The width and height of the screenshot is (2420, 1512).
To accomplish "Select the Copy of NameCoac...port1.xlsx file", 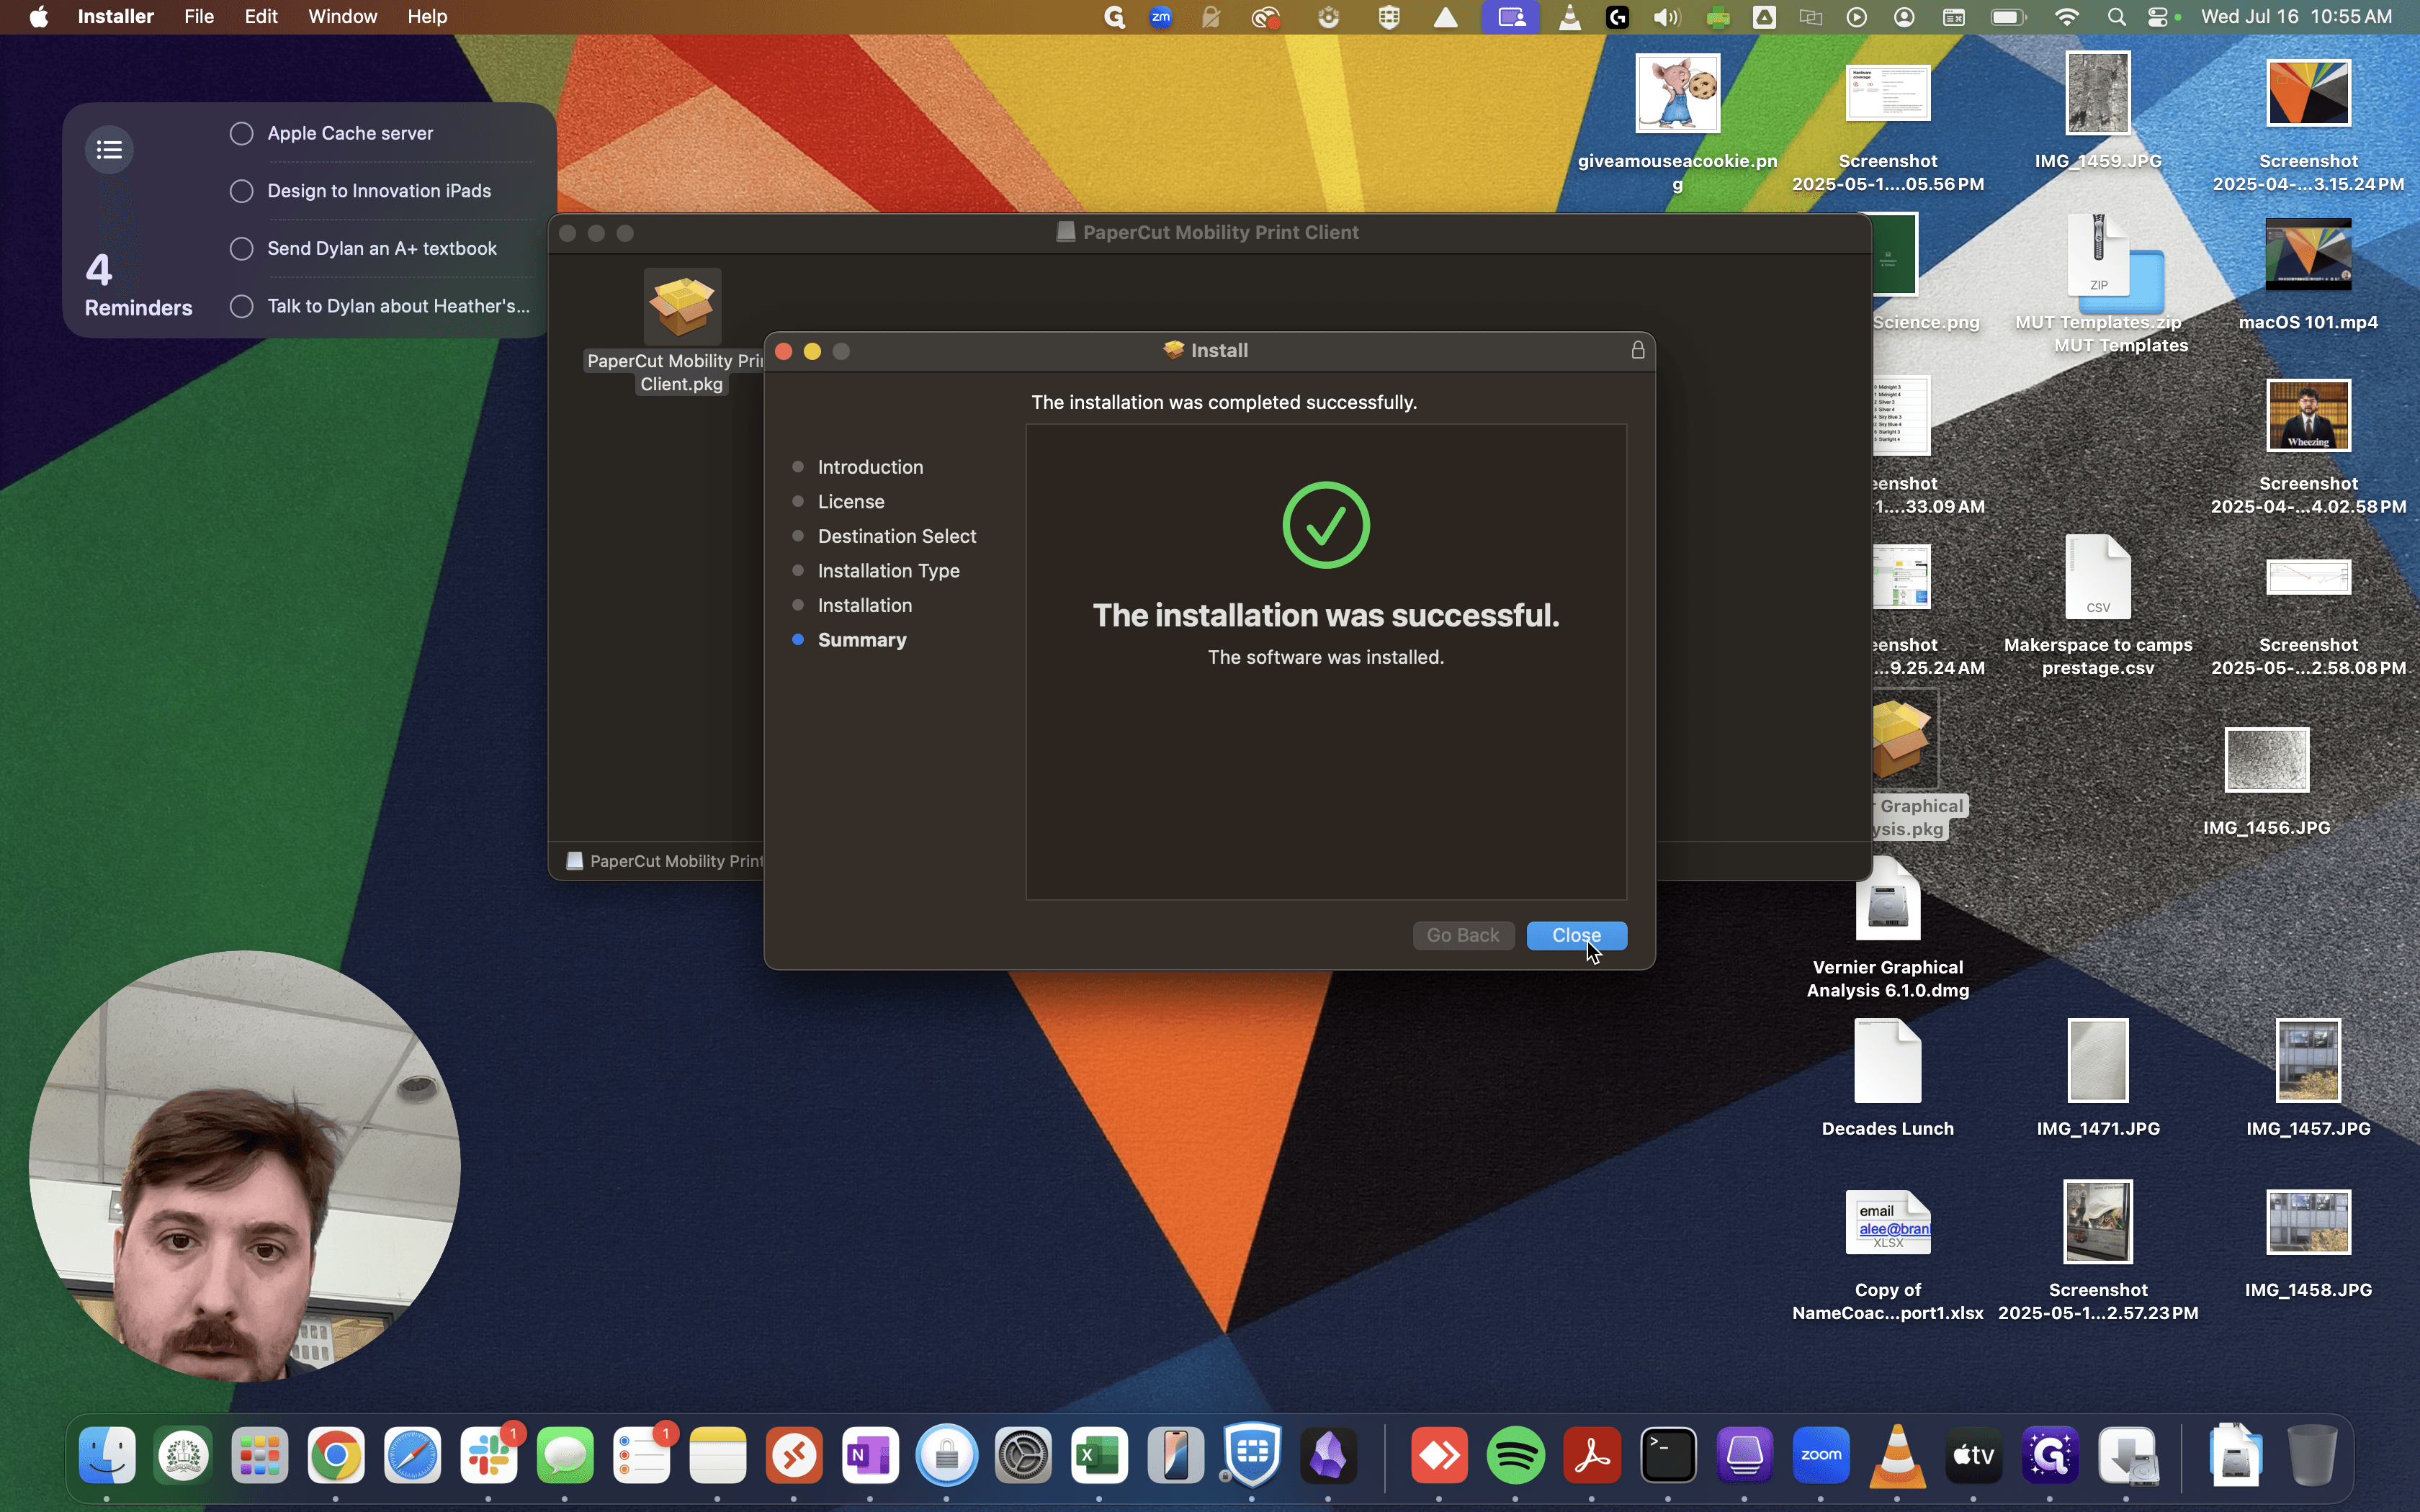I will [x=1888, y=1223].
